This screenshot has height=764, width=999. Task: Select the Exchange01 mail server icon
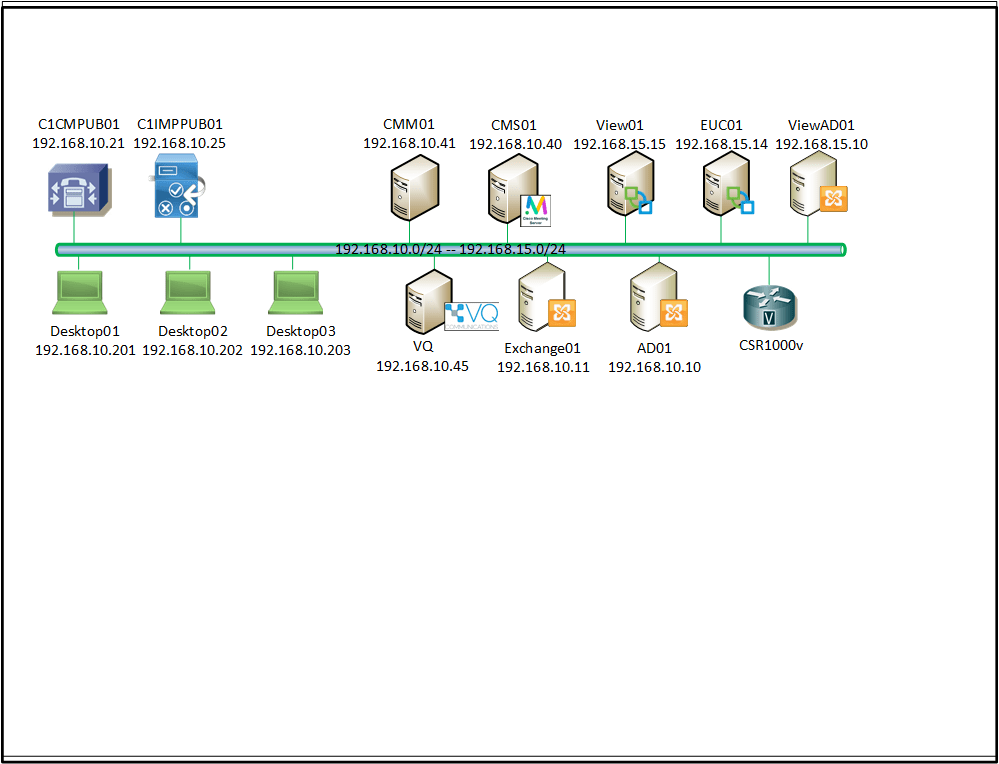[540, 298]
